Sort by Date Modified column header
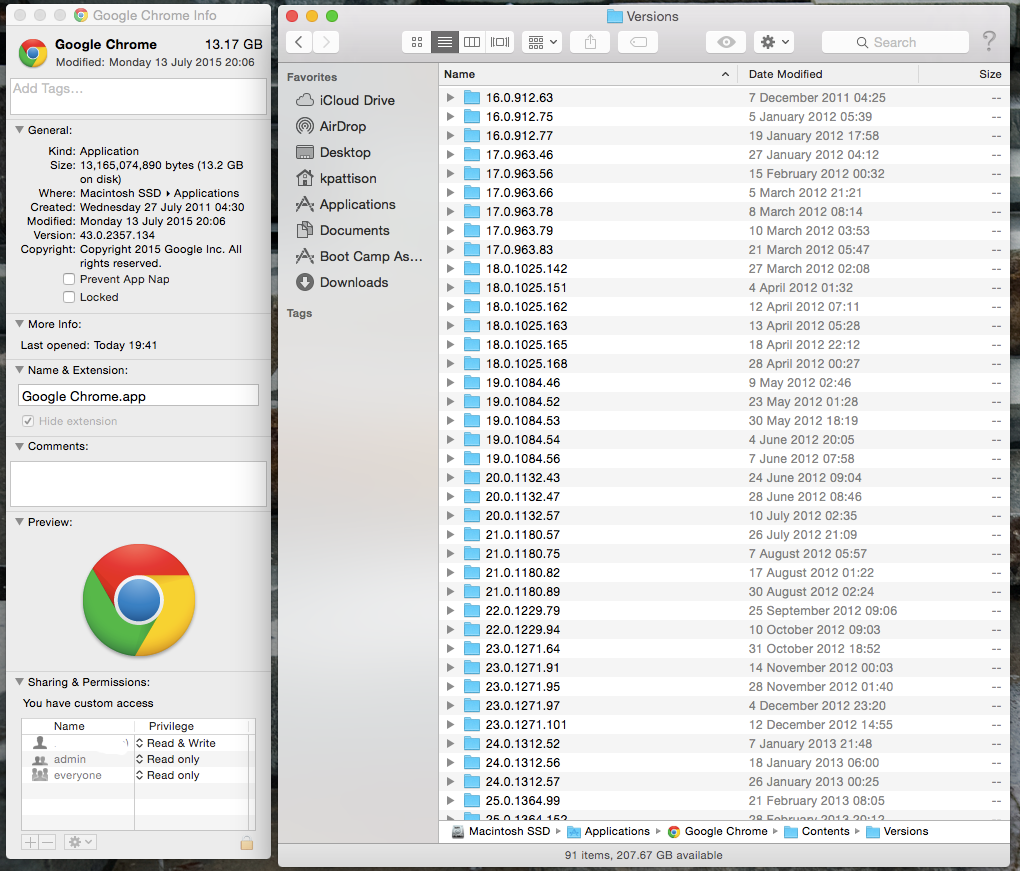This screenshot has width=1020, height=871. tap(827, 74)
